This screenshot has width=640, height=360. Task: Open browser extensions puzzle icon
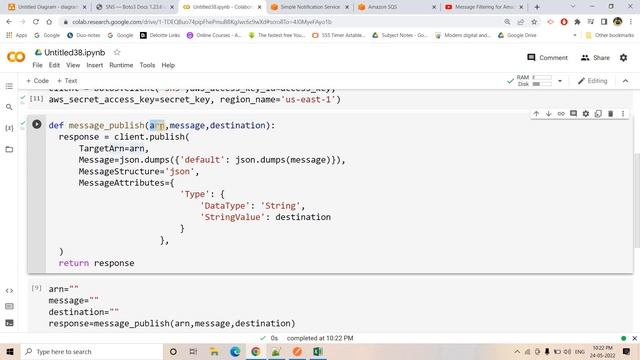click(x=577, y=22)
